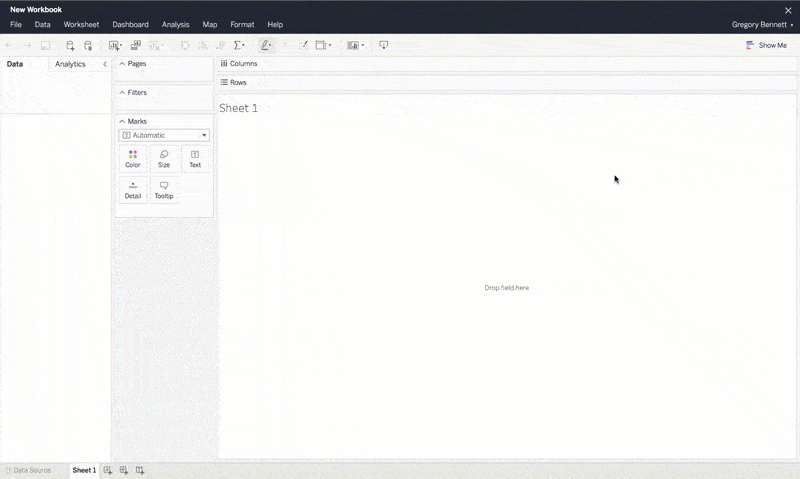Click the Duplicate sheet icon
Viewport: 800px width, 479px height.
tap(135, 45)
